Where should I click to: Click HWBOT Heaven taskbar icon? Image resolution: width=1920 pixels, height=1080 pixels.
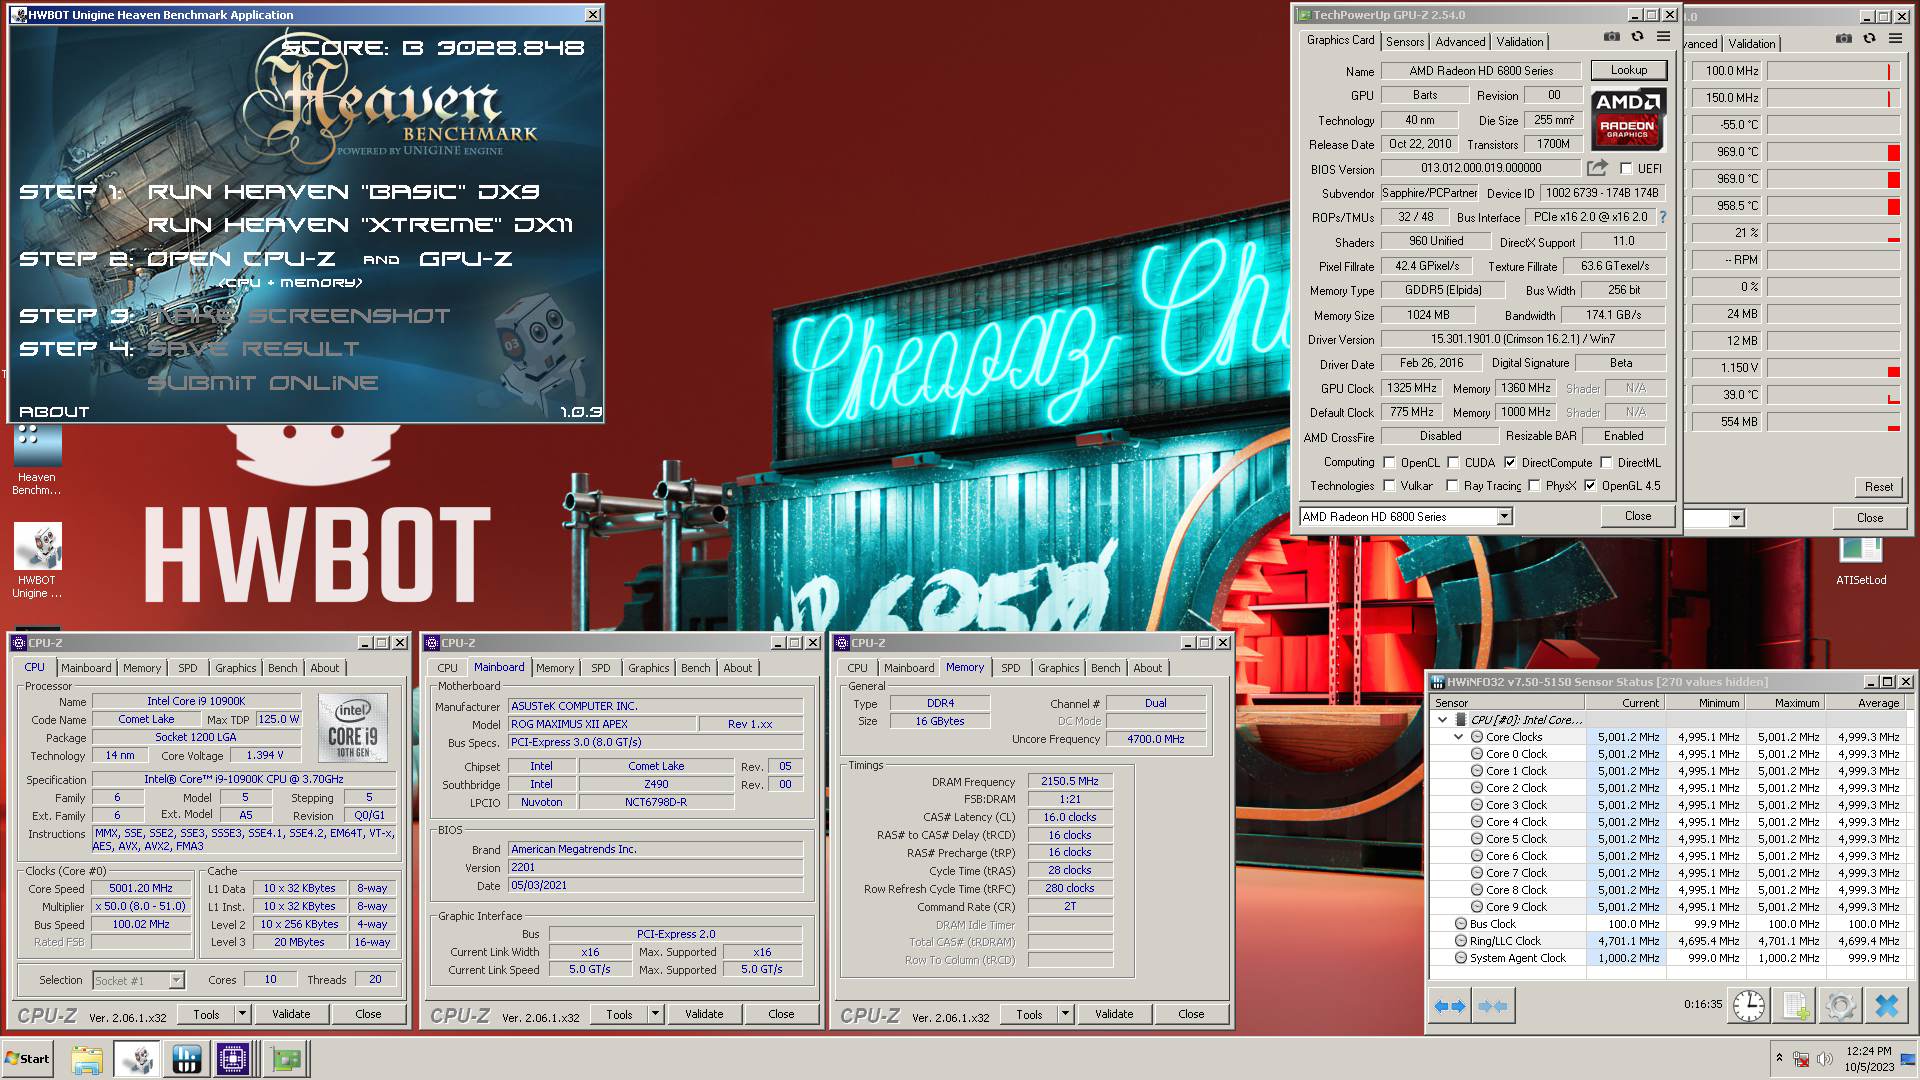(x=137, y=1059)
